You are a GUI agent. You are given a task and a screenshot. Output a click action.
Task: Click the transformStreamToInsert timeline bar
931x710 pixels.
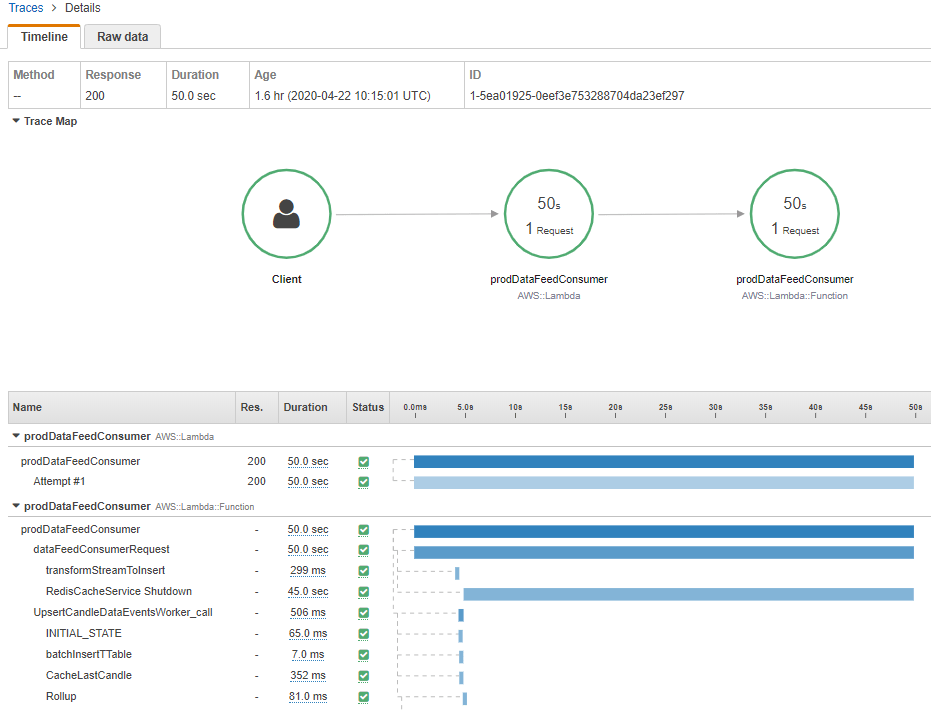(457, 573)
